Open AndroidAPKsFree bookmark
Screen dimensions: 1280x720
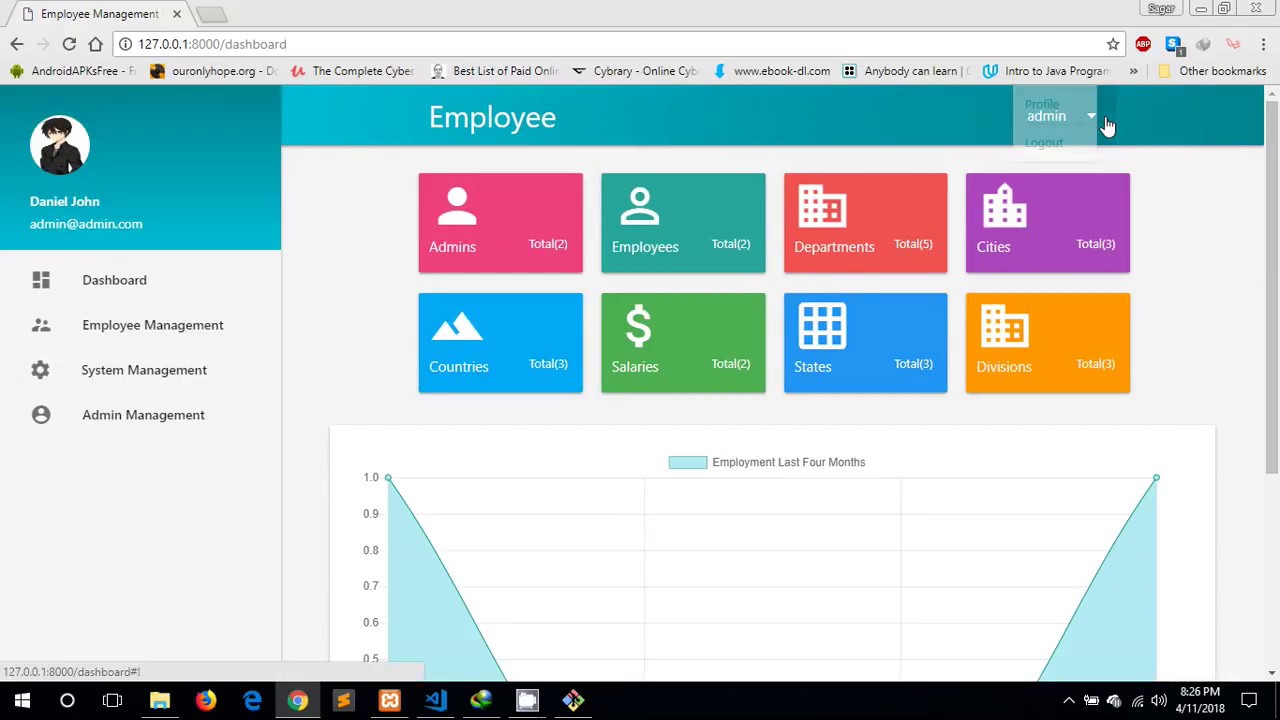(x=72, y=71)
